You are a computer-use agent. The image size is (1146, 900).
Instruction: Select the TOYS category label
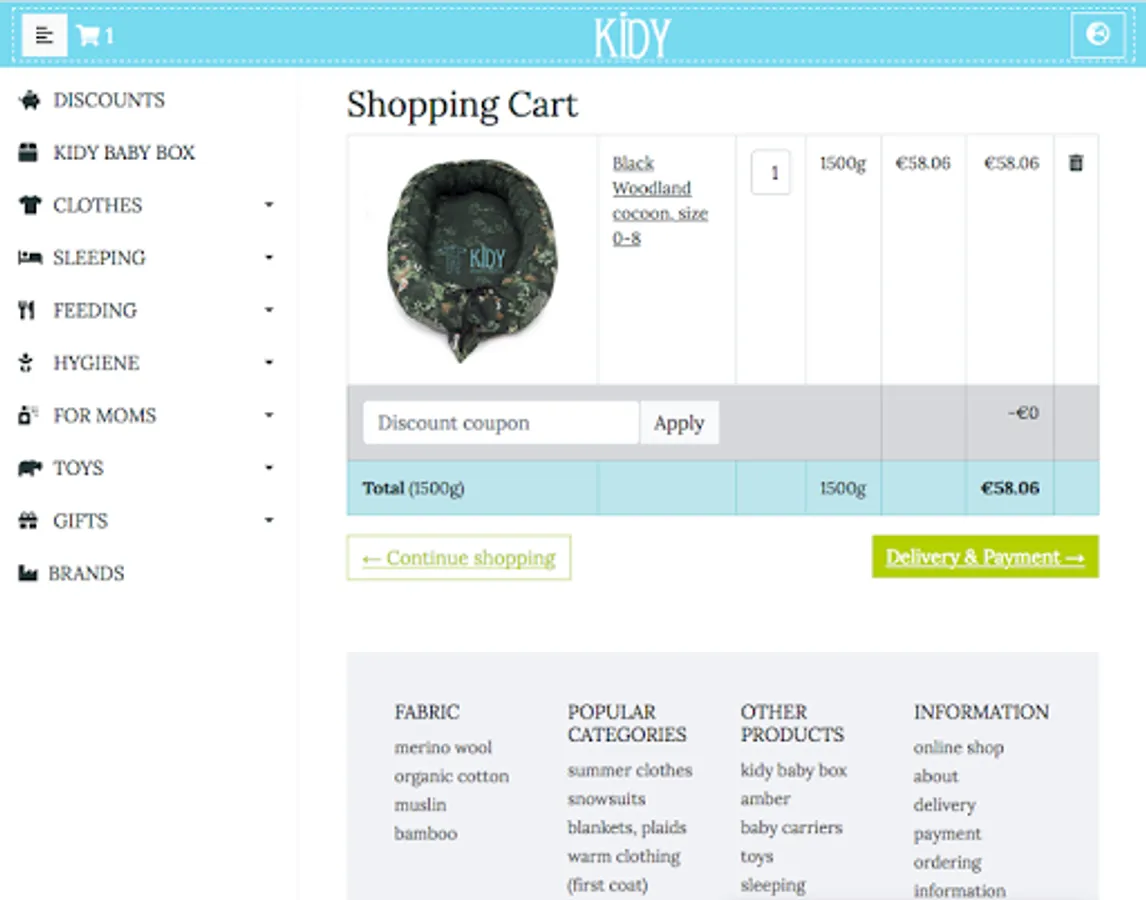[x=78, y=468]
